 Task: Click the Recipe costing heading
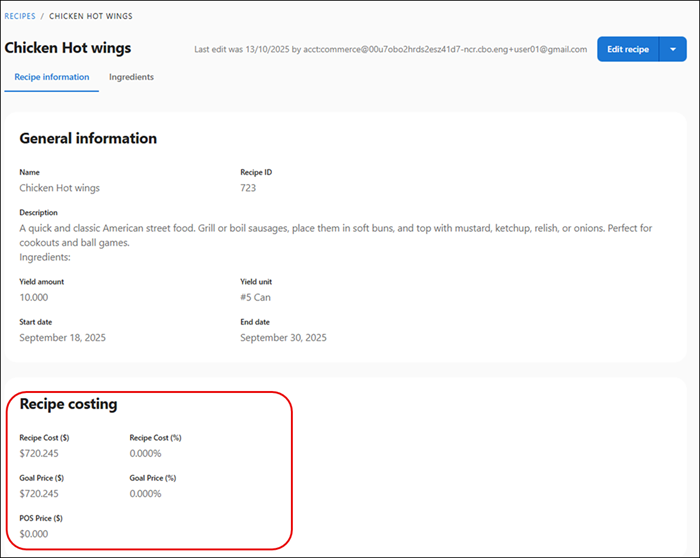(x=68, y=404)
